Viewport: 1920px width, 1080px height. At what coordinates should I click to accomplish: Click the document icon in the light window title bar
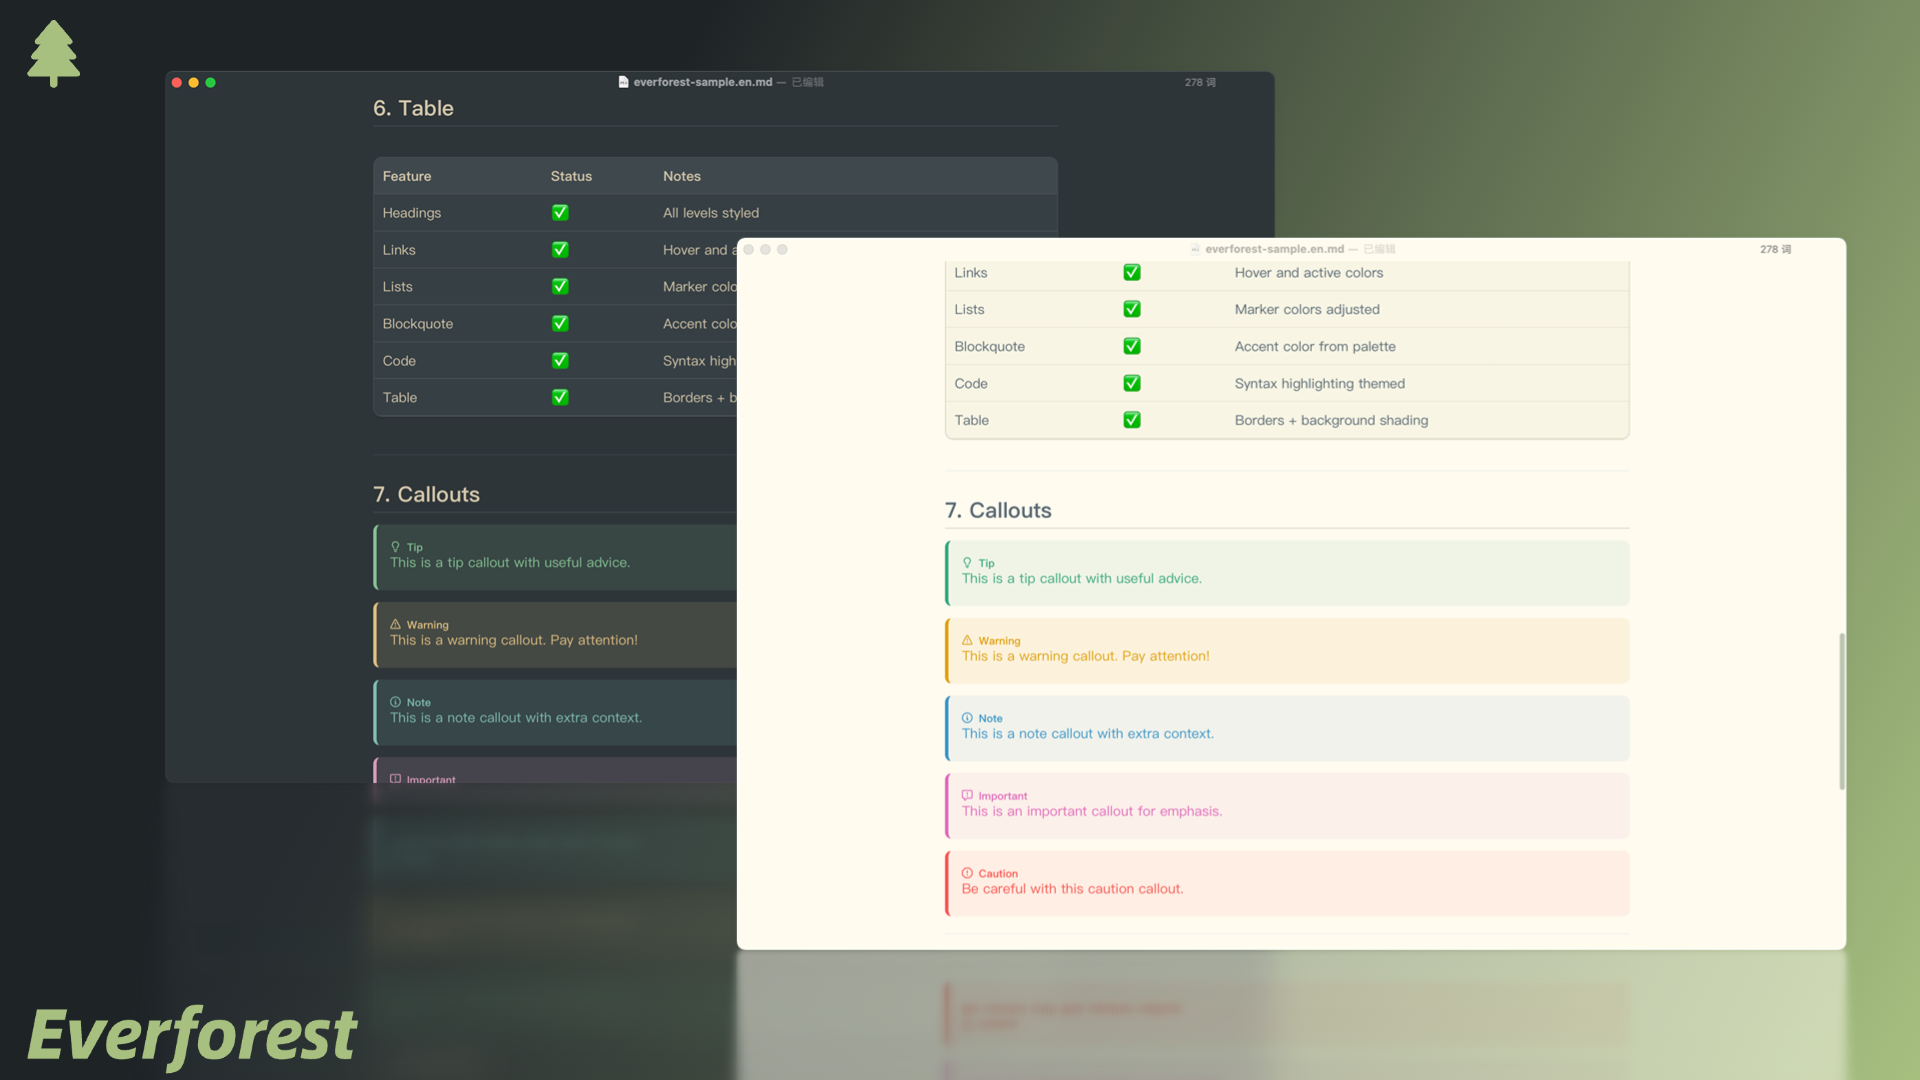[1195, 249]
